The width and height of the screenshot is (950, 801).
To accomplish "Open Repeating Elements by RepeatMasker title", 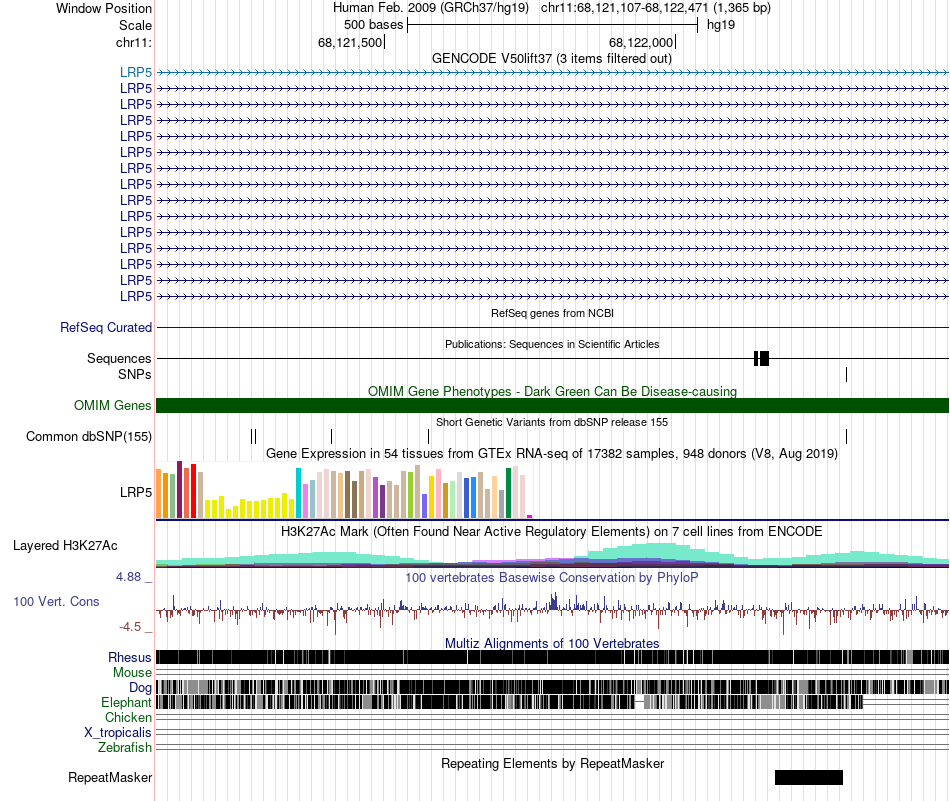I will click(552, 763).
